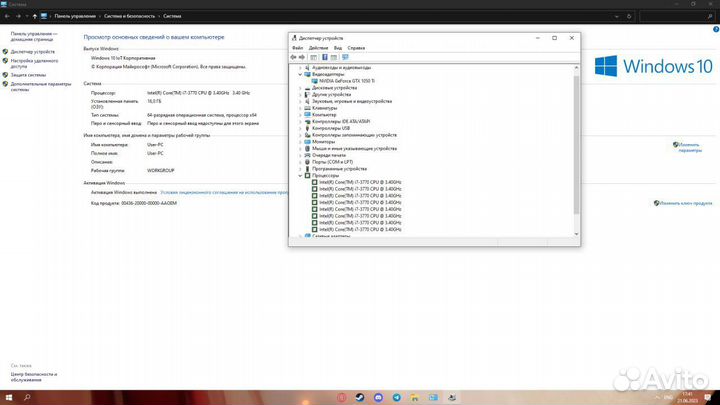The width and height of the screenshot is (720, 405).
Task: Switch to Control Panel System window on taskbar
Action: click(433, 398)
